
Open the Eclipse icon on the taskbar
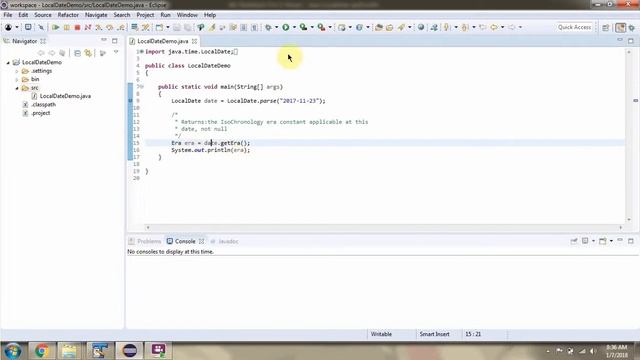[x=129, y=351]
